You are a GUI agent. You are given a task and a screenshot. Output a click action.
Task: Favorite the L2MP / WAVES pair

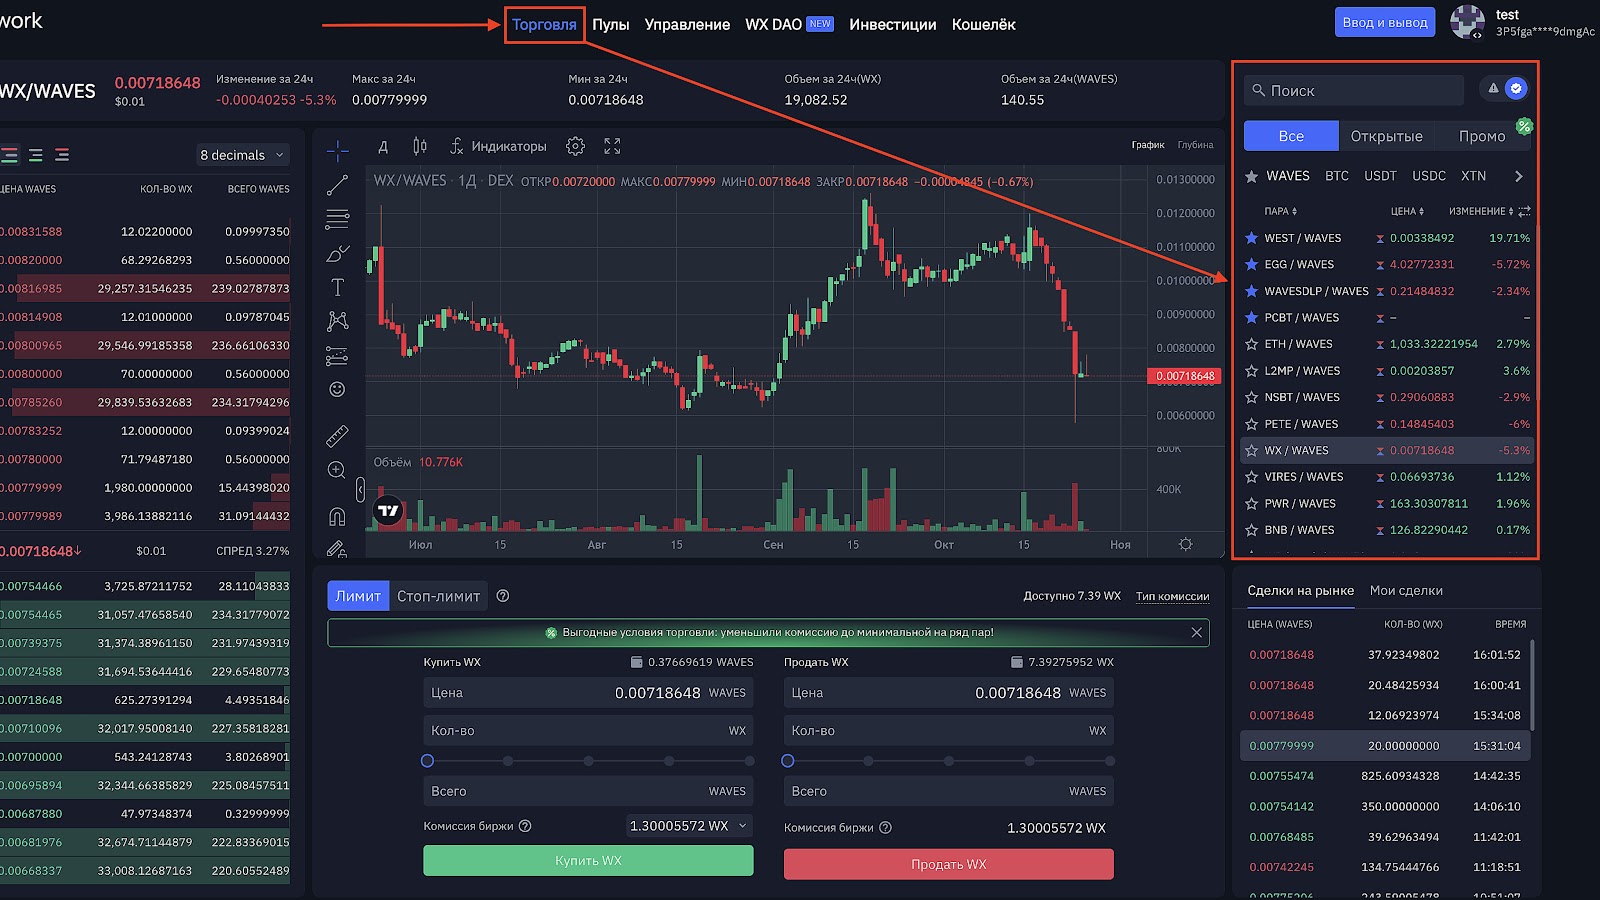coord(1251,370)
